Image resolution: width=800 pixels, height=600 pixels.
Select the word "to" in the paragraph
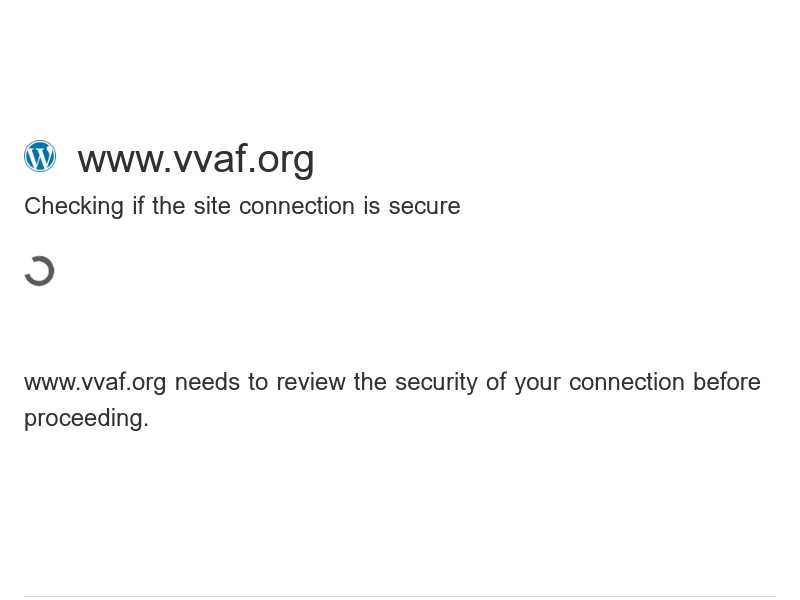pyautogui.click(x=258, y=383)
